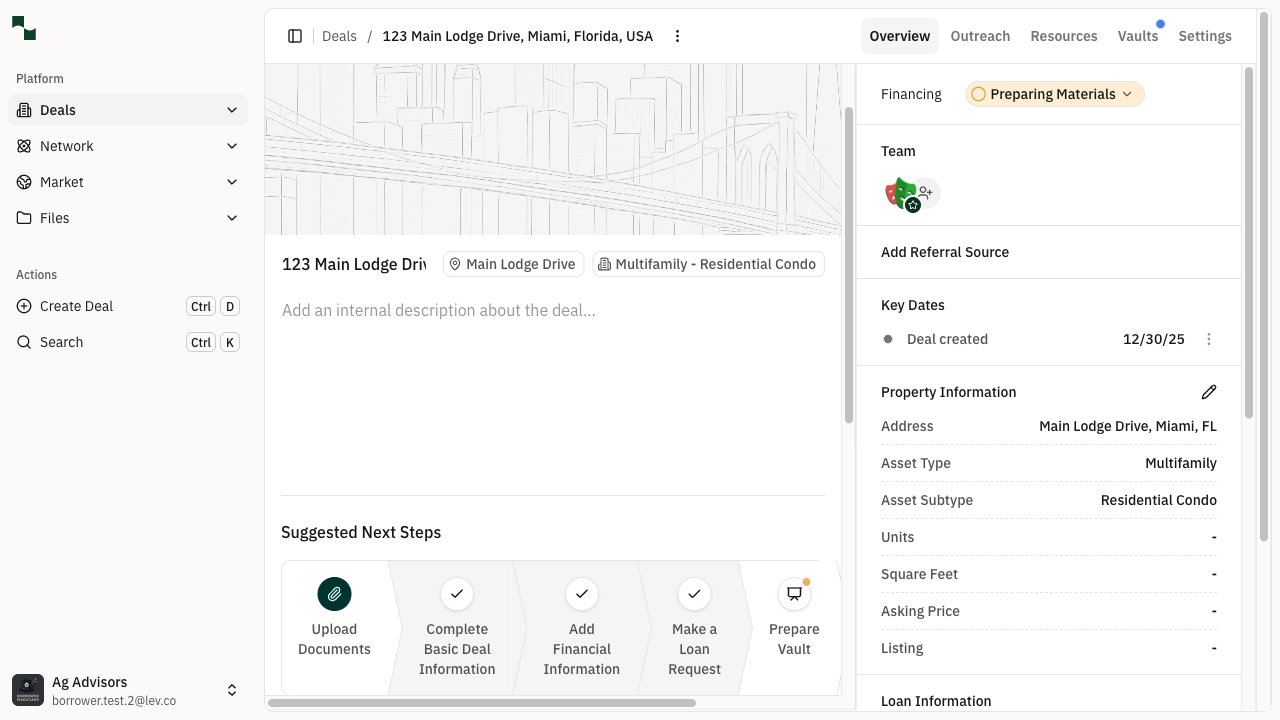The height and width of the screenshot is (720, 1280).
Task: Switch to the Outreach tab
Action: point(980,36)
